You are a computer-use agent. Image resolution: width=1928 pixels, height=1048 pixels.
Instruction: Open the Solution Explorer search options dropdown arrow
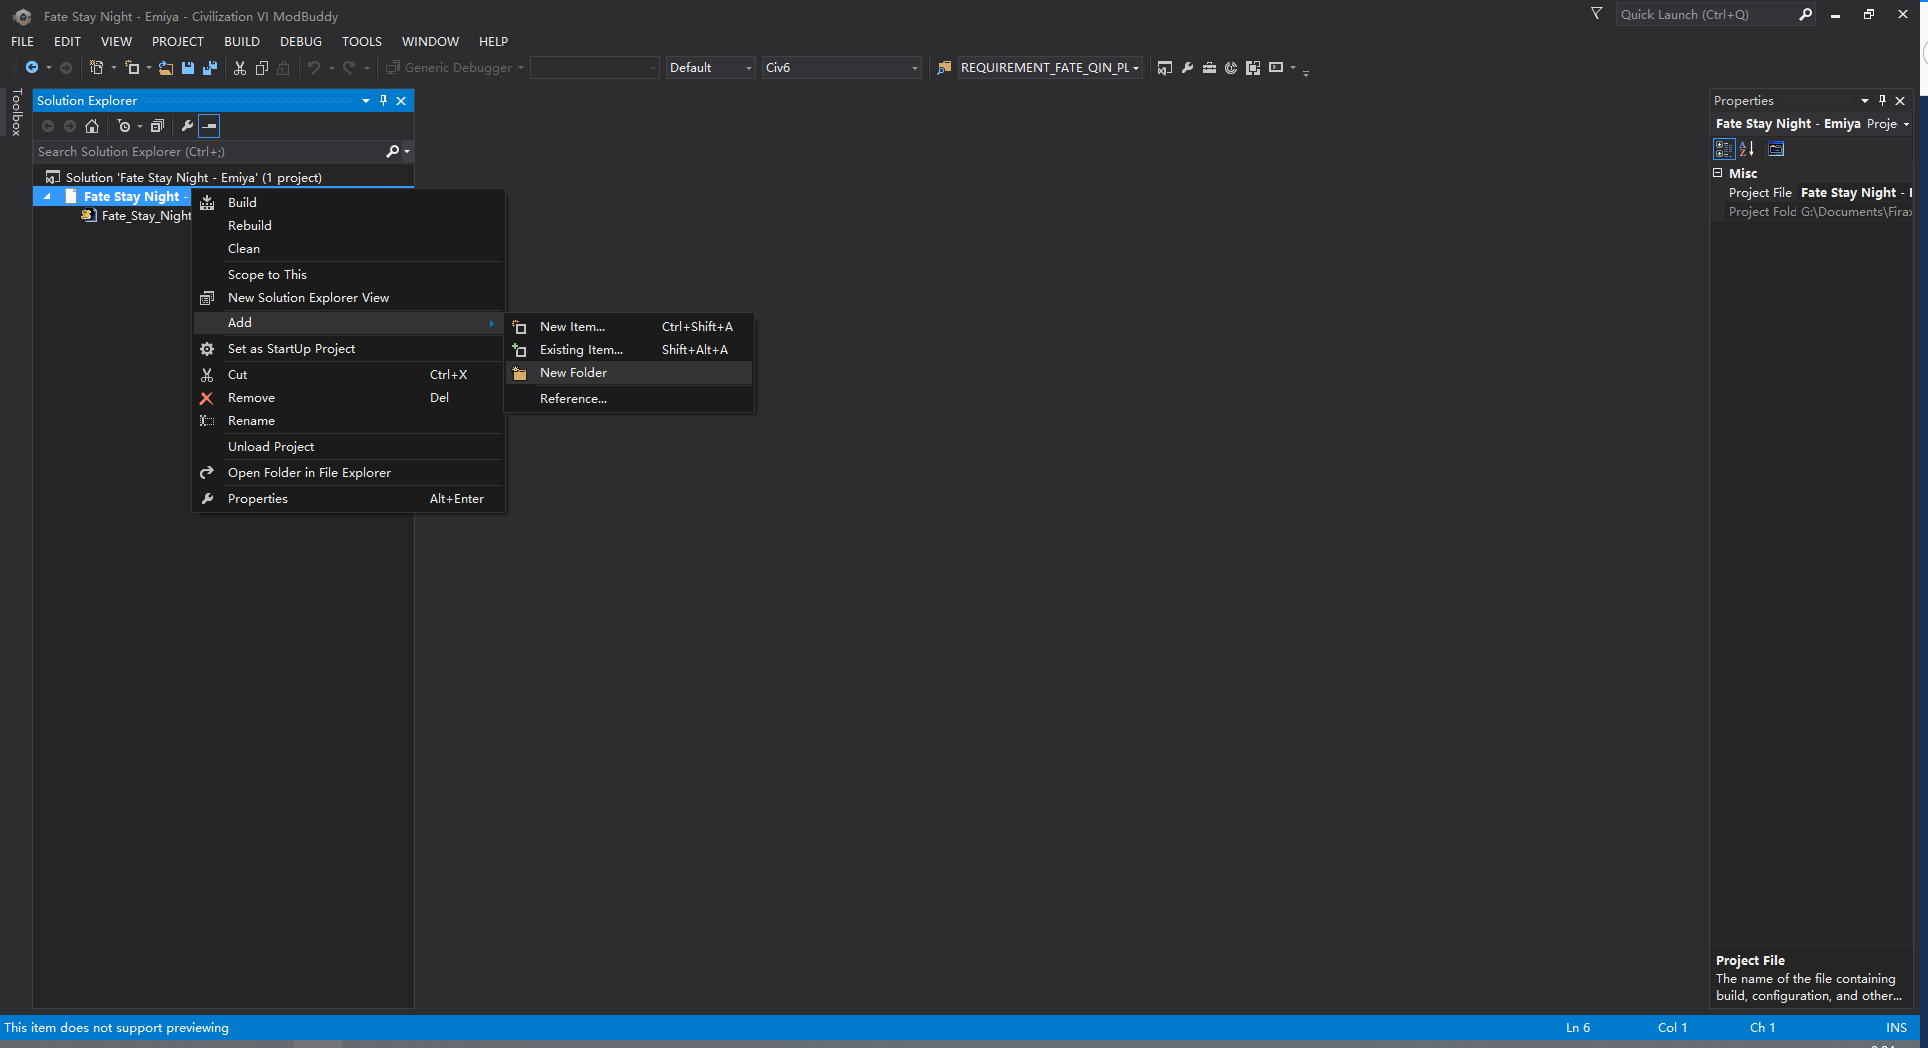pos(407,152)
